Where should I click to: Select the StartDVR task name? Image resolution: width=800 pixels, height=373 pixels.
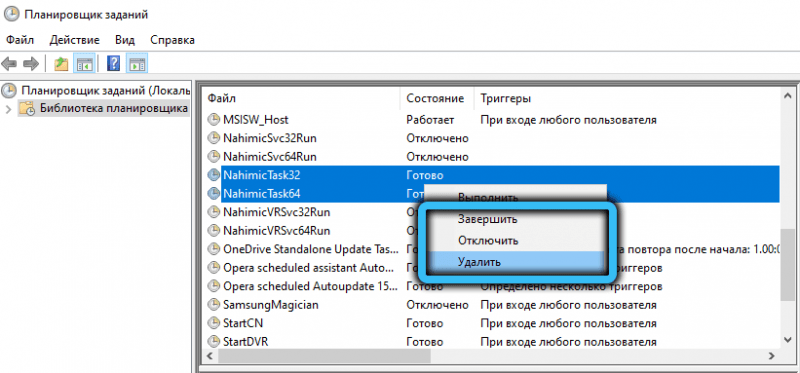(245, 341)
